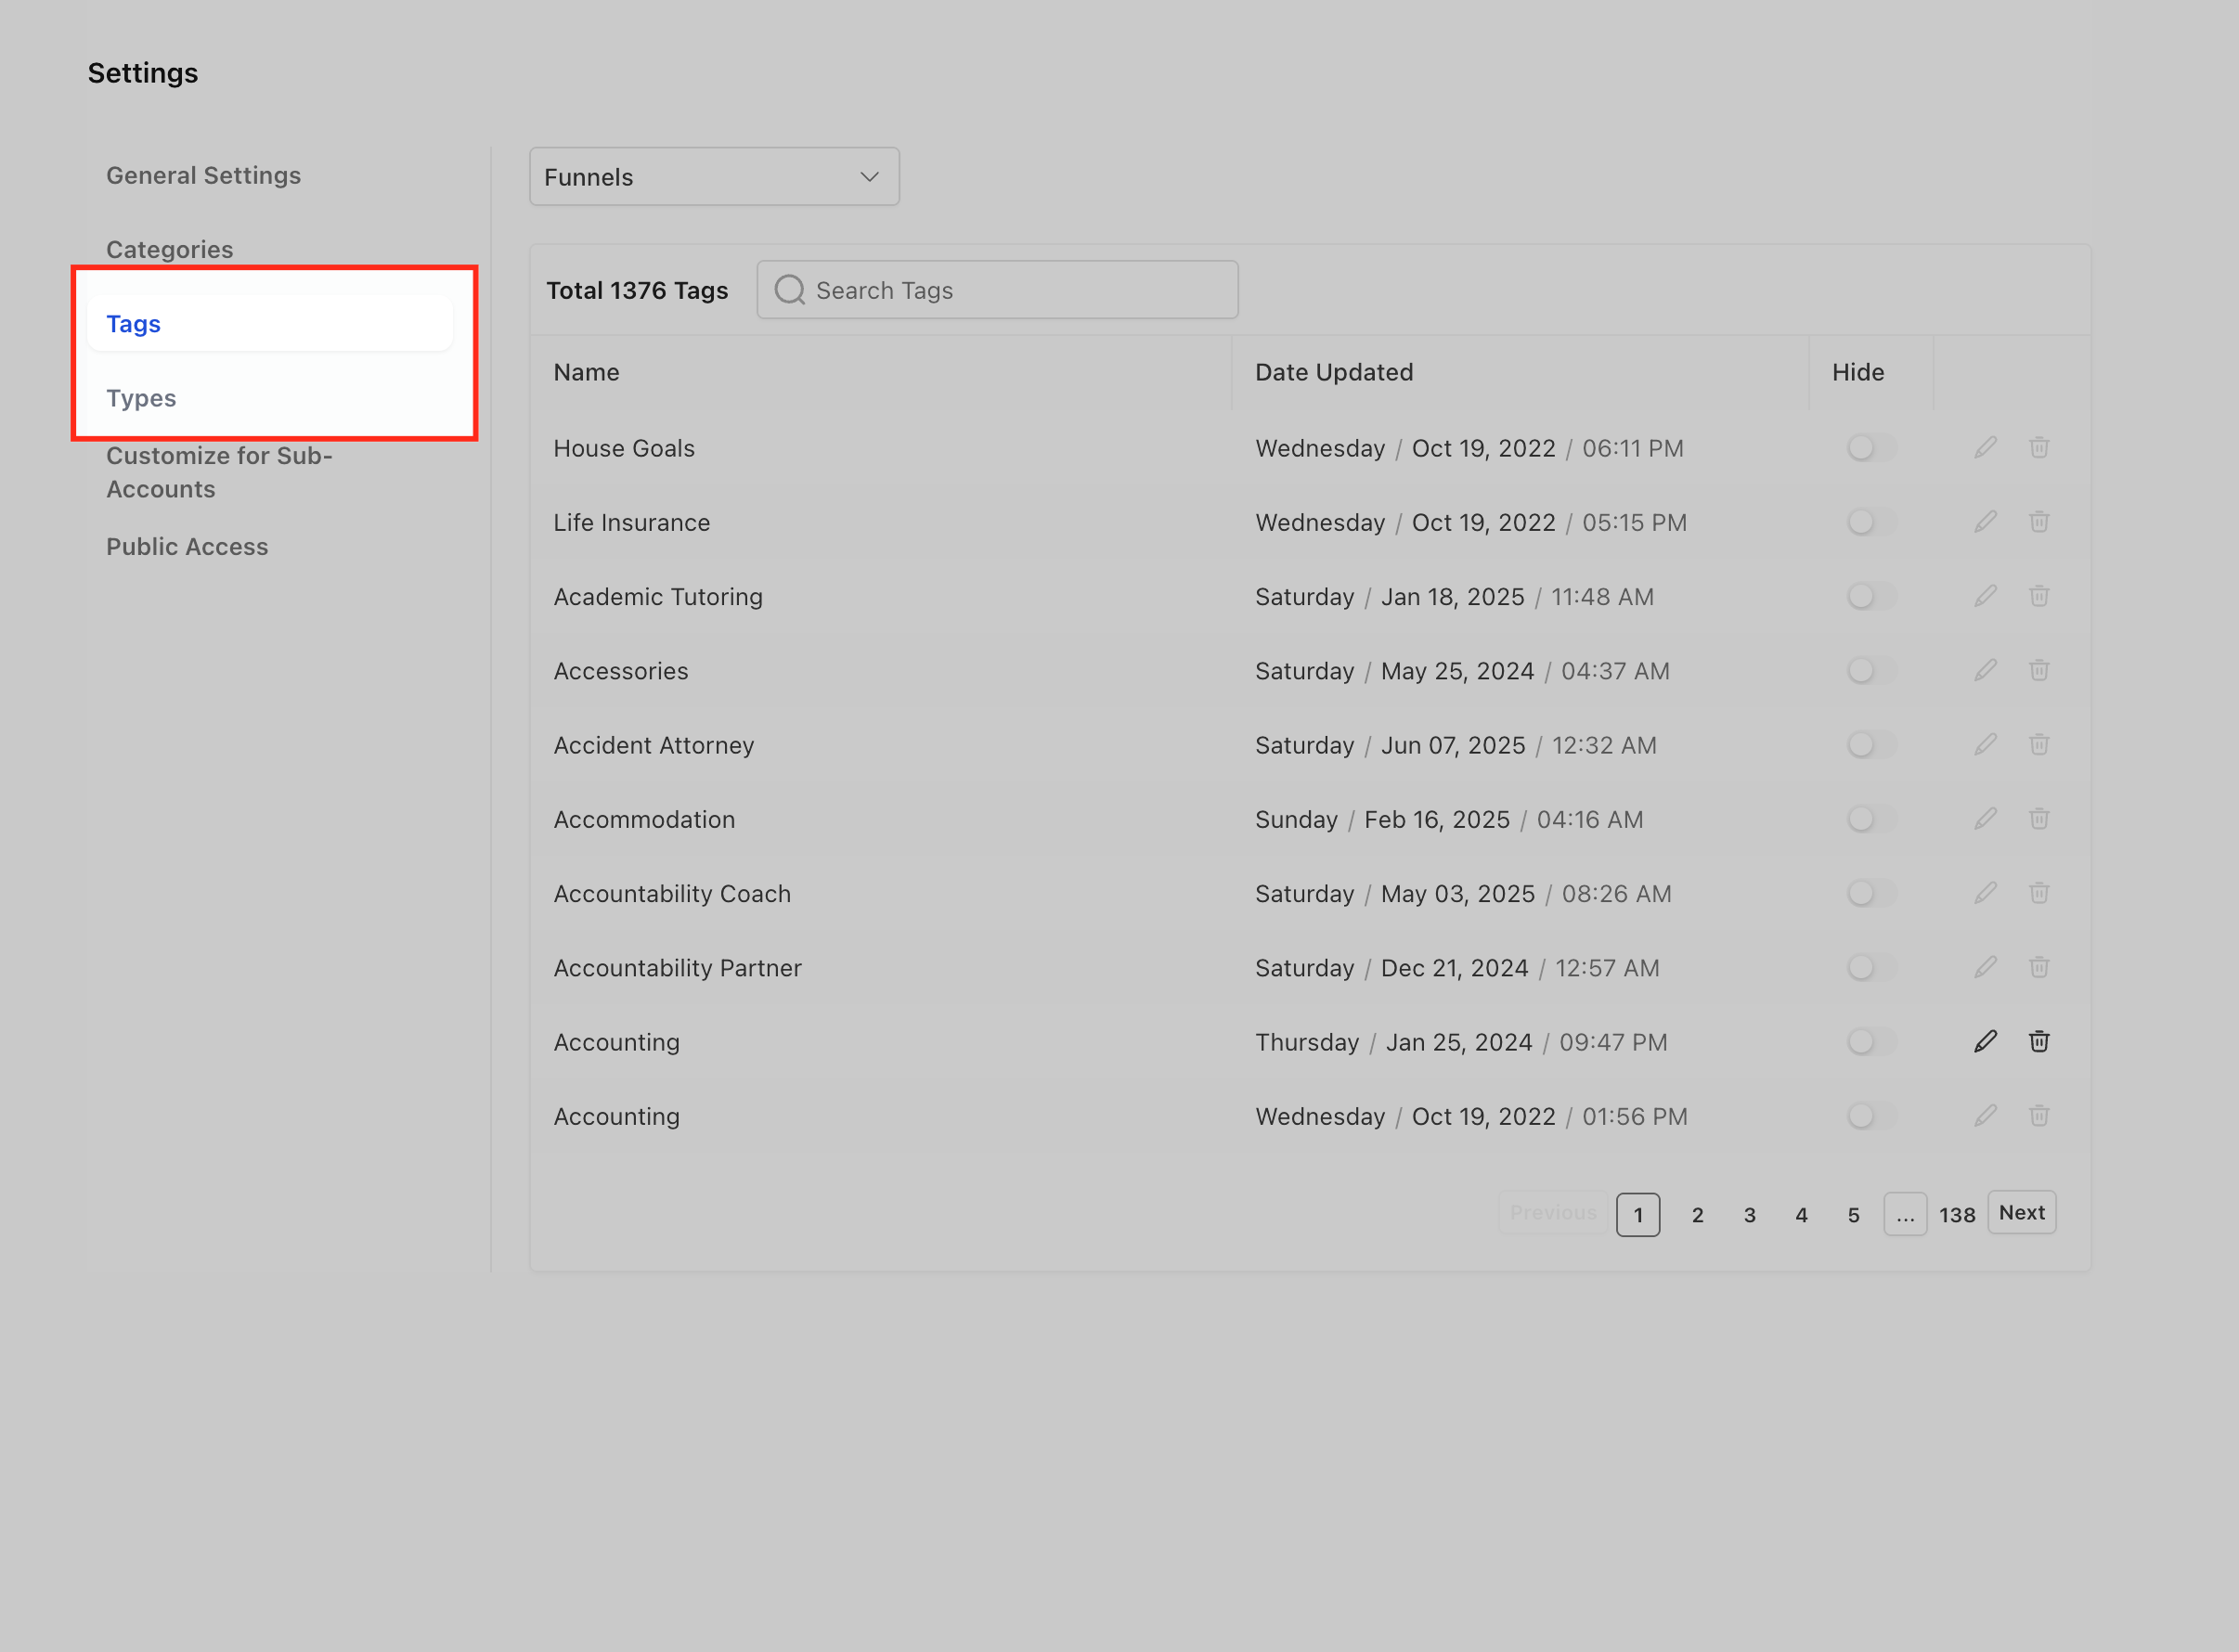
Task: Open the Funnels dropdown
Action: (x=713, y=177)
